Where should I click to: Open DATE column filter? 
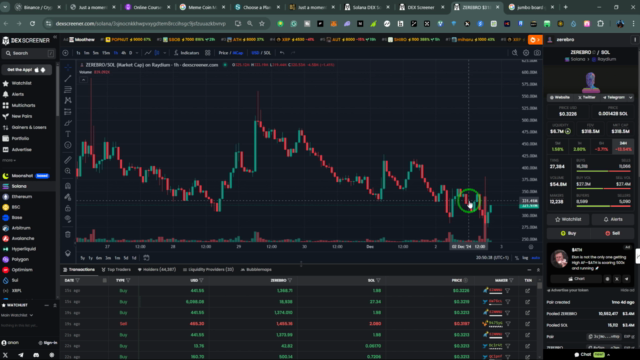(x=78, y=280)
